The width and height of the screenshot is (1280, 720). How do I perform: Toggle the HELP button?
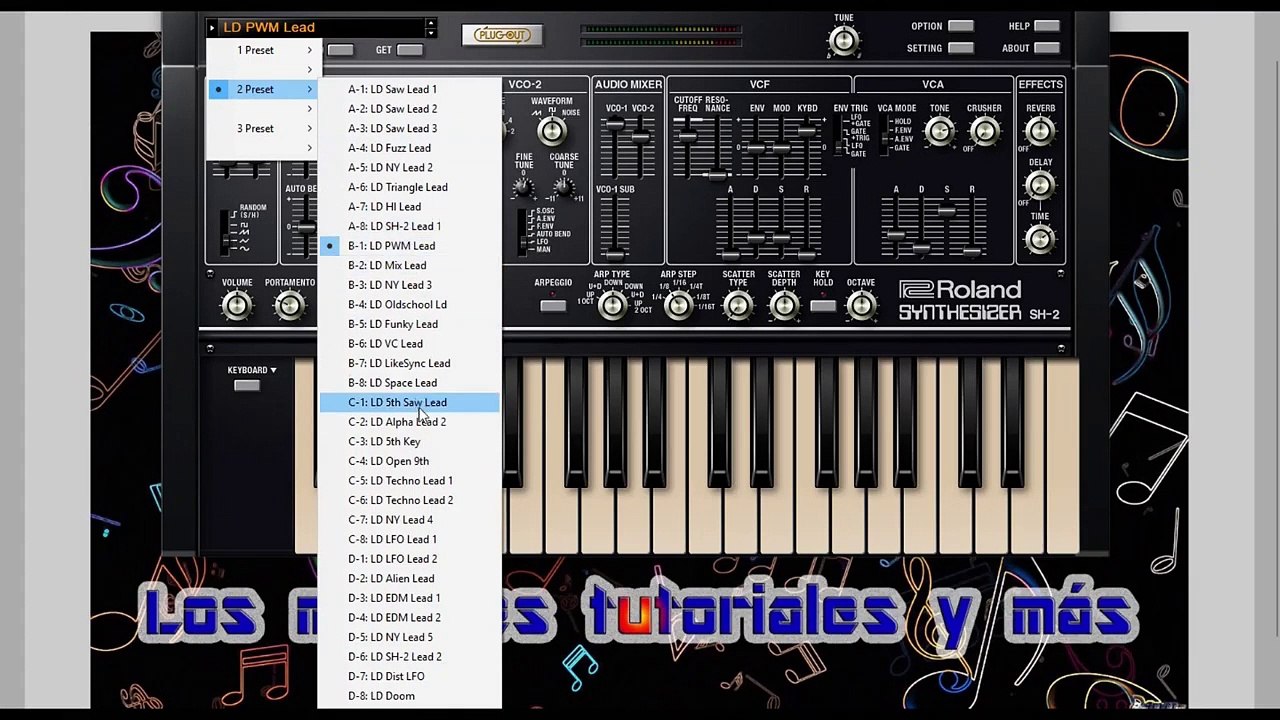(1047, 26)
